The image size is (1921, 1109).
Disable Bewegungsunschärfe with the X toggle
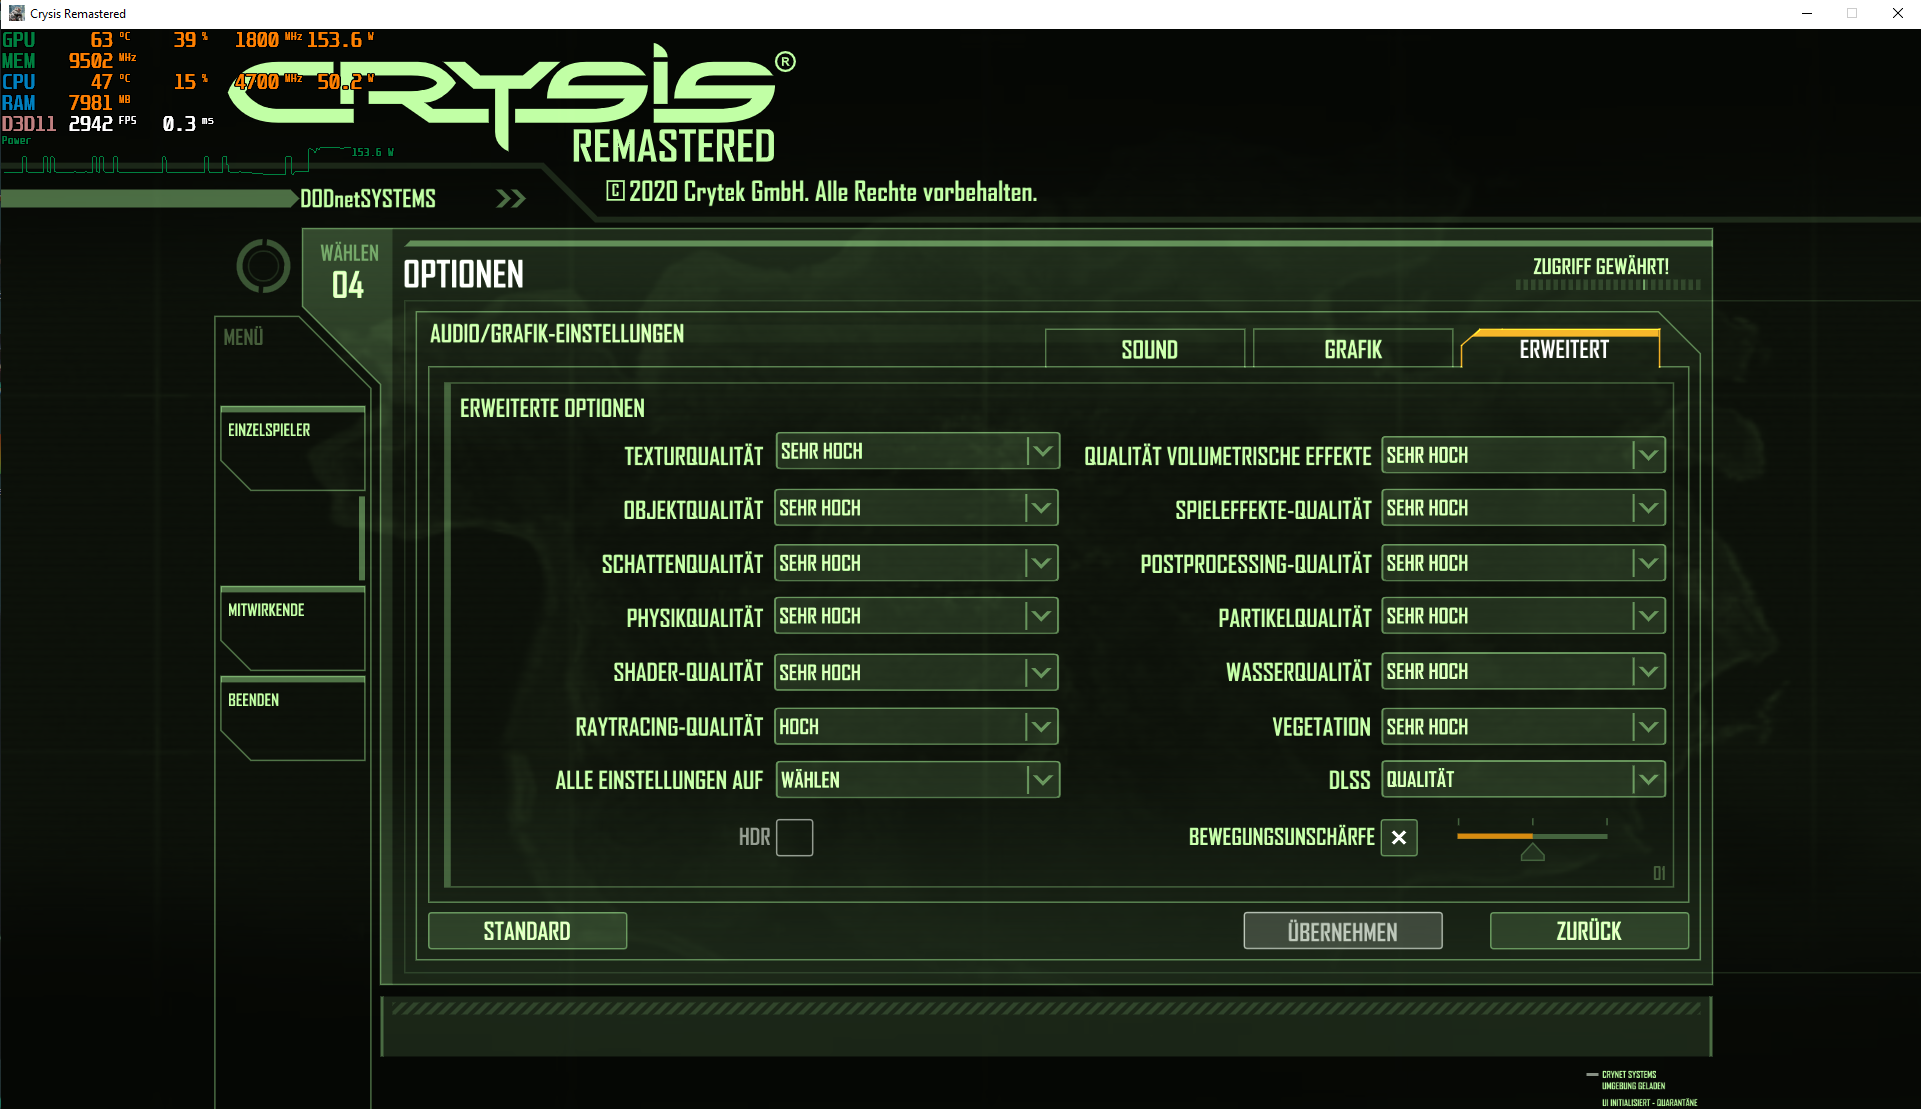[x=1399, y=838]
